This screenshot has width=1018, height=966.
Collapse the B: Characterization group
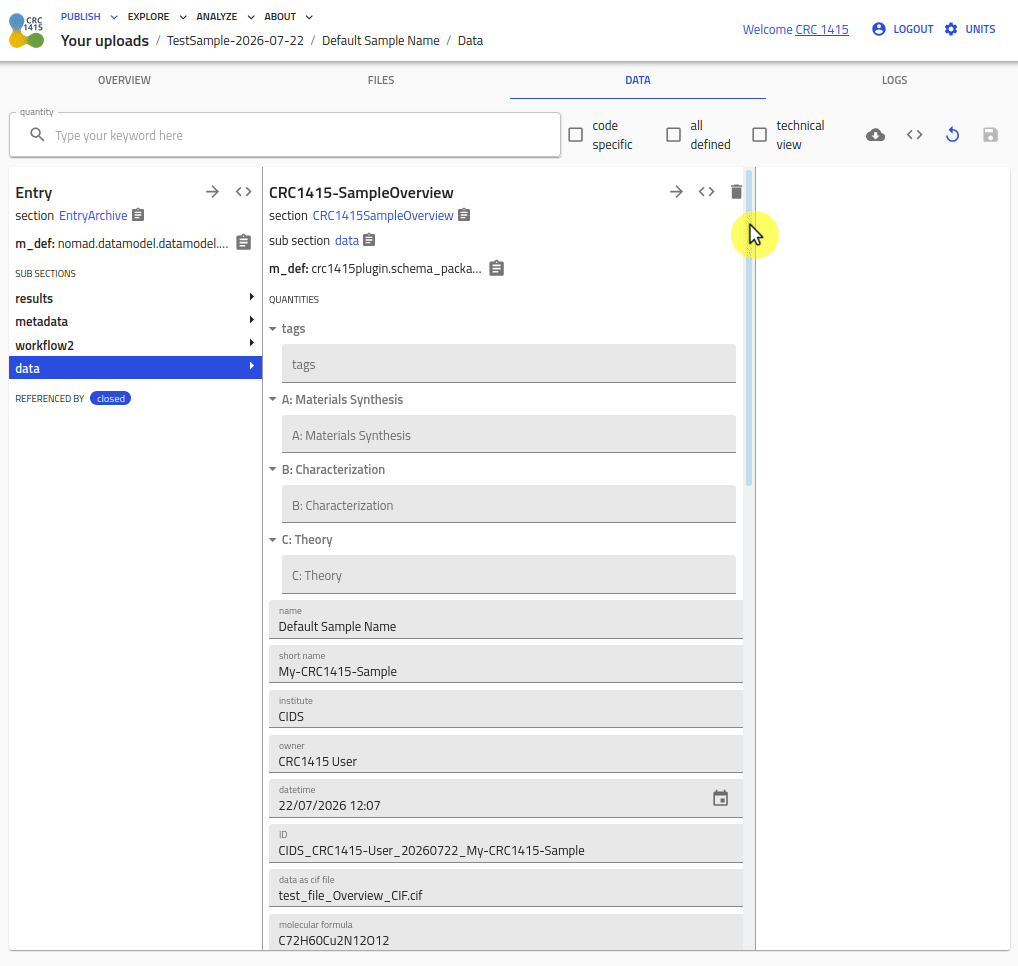coord(273,469)
